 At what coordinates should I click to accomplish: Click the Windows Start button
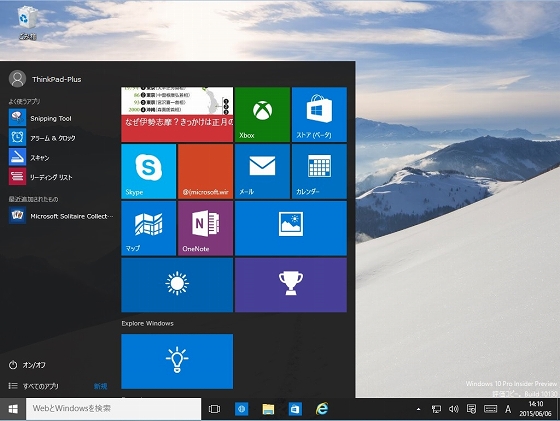pyautogui.click(x=13, y=409)
